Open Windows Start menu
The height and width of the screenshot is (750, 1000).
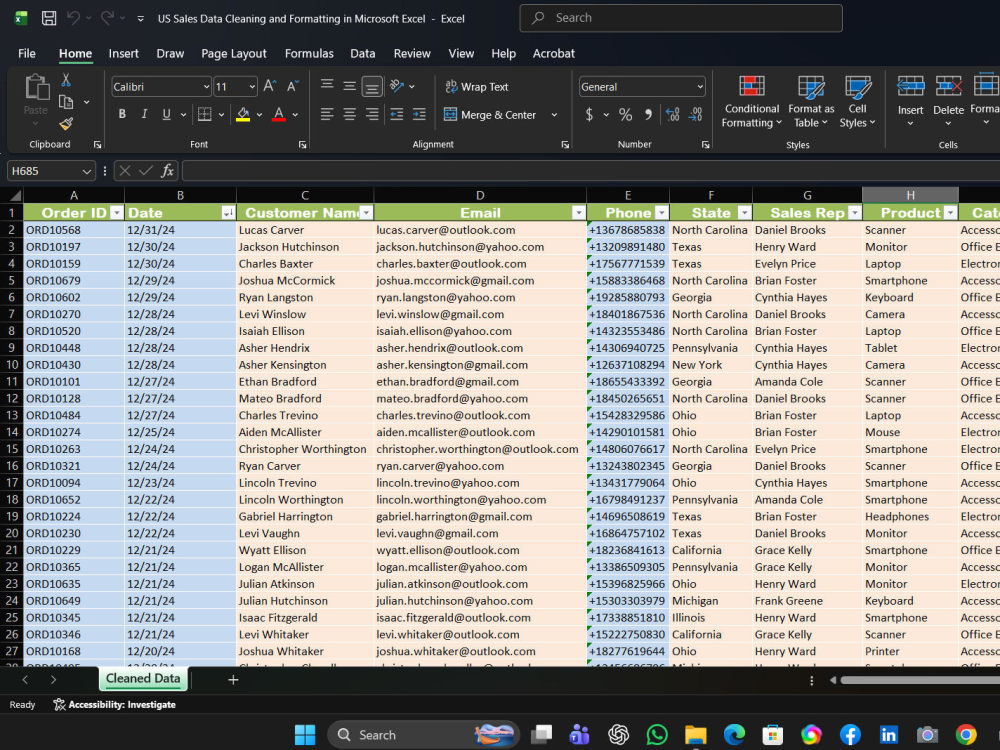click(x=305, y=735)
